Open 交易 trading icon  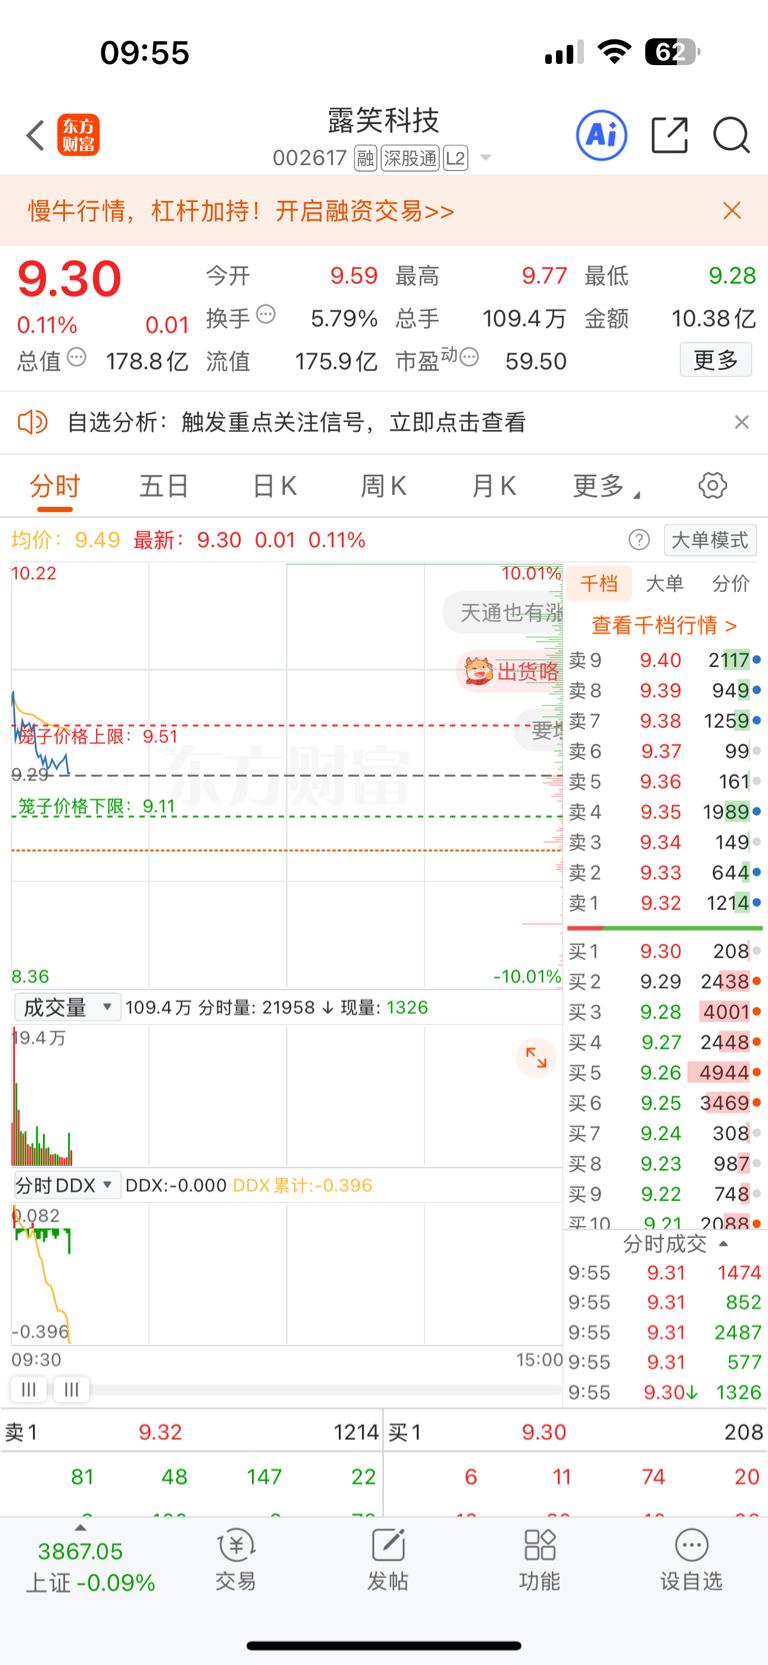[236, 1560]
